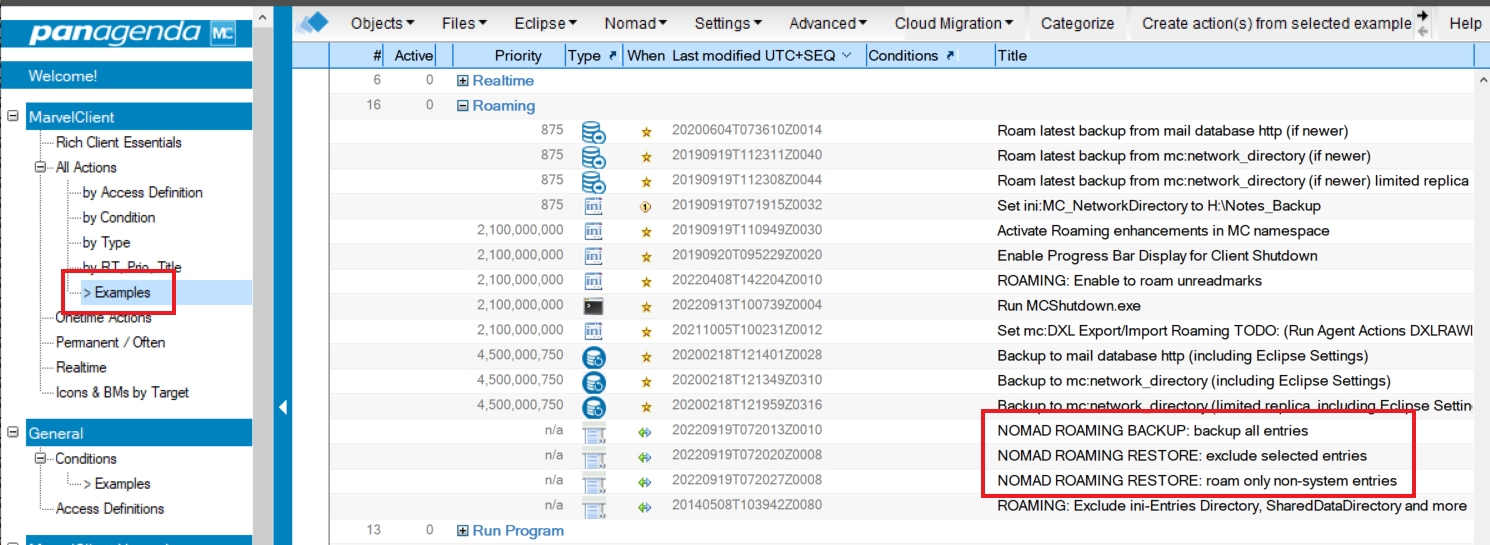Click star icon of Run MCShutdown.exe row

[x=646, y=306]
